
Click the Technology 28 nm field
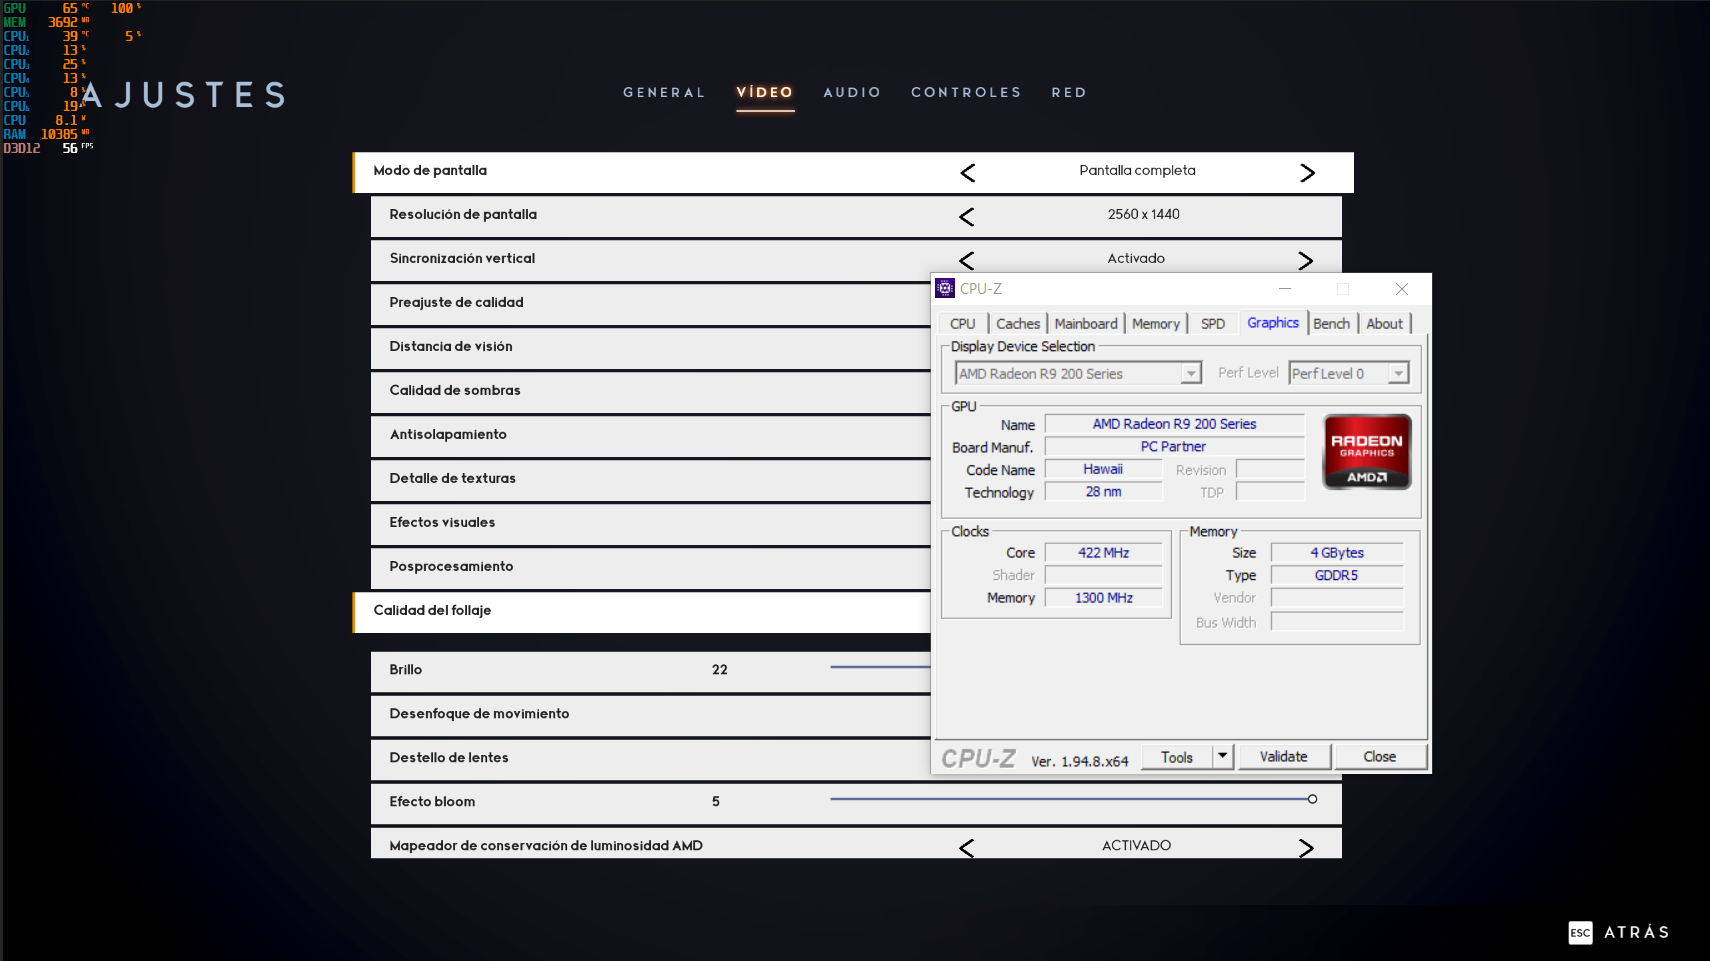pyautogui.click(x=1103, y=492)
